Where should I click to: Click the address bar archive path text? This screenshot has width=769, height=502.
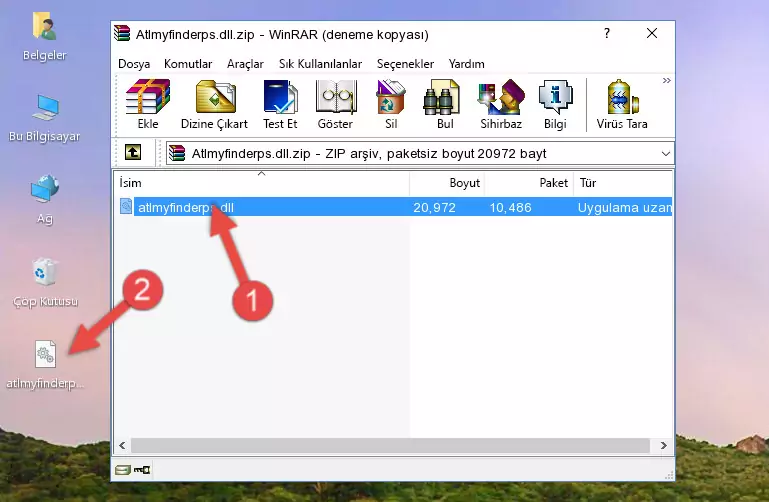pos(369,153)
